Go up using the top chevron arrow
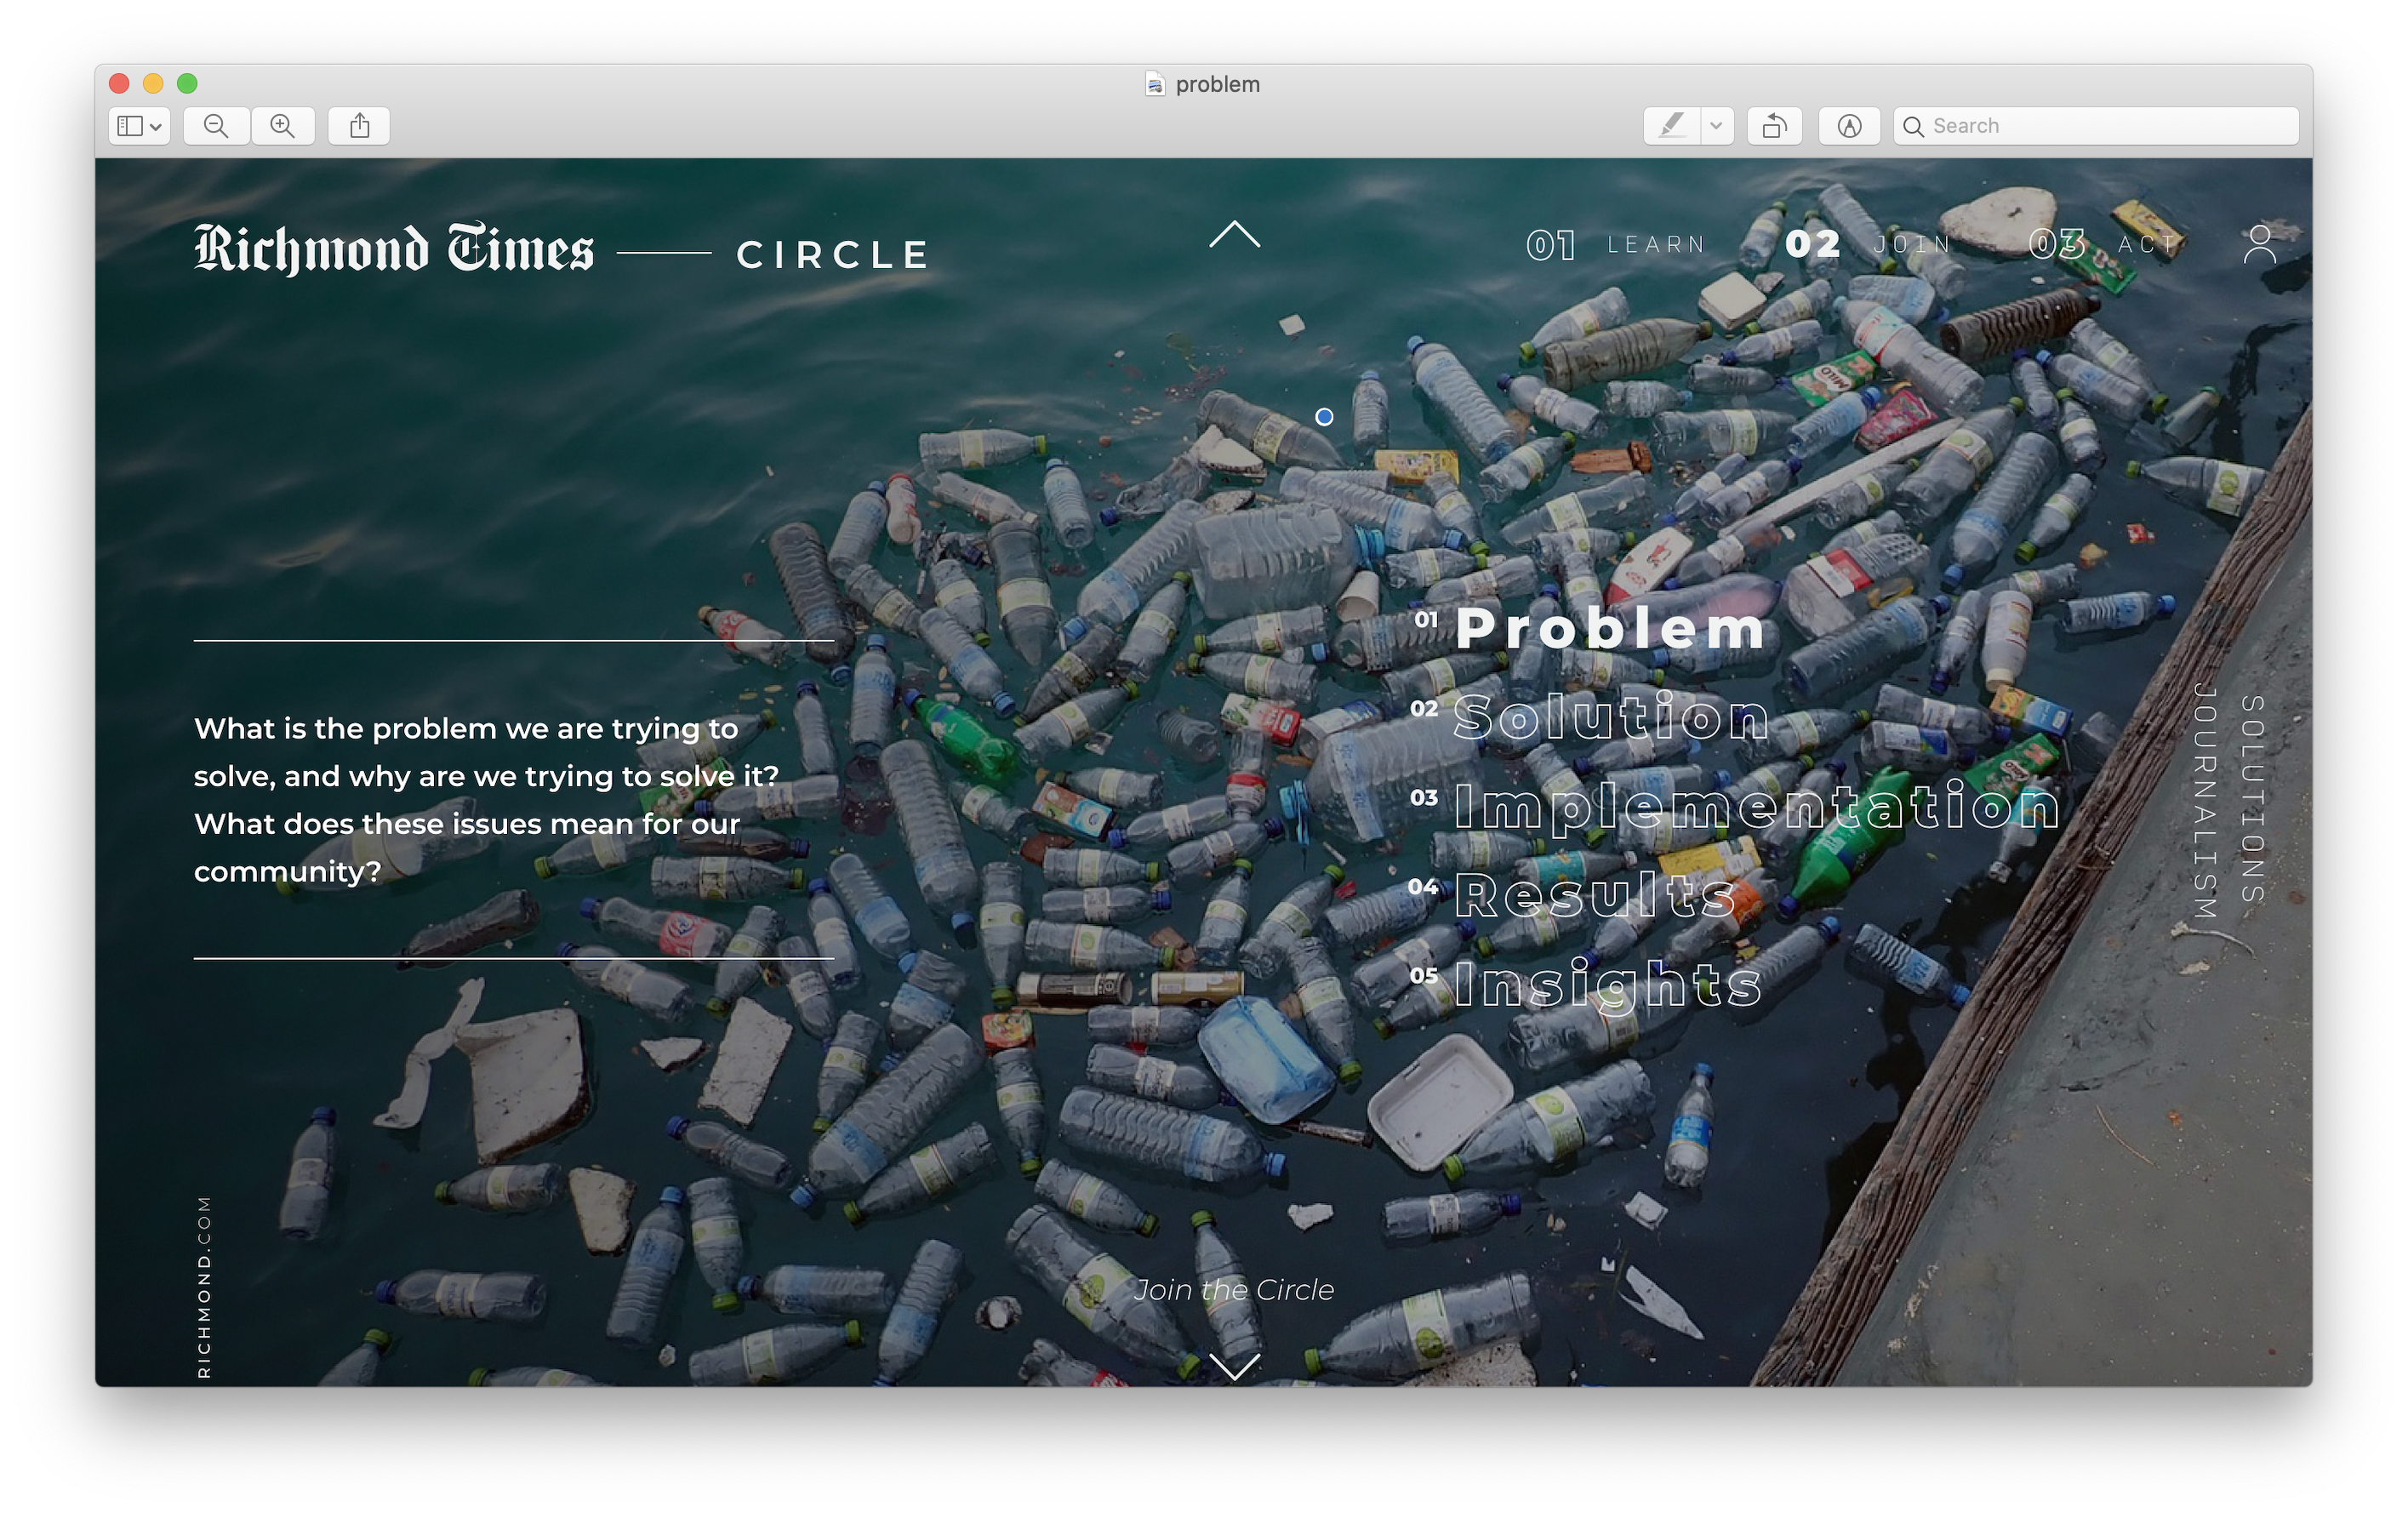This screenshot has height=1513, width=2408. click(x=1234, y=234)
